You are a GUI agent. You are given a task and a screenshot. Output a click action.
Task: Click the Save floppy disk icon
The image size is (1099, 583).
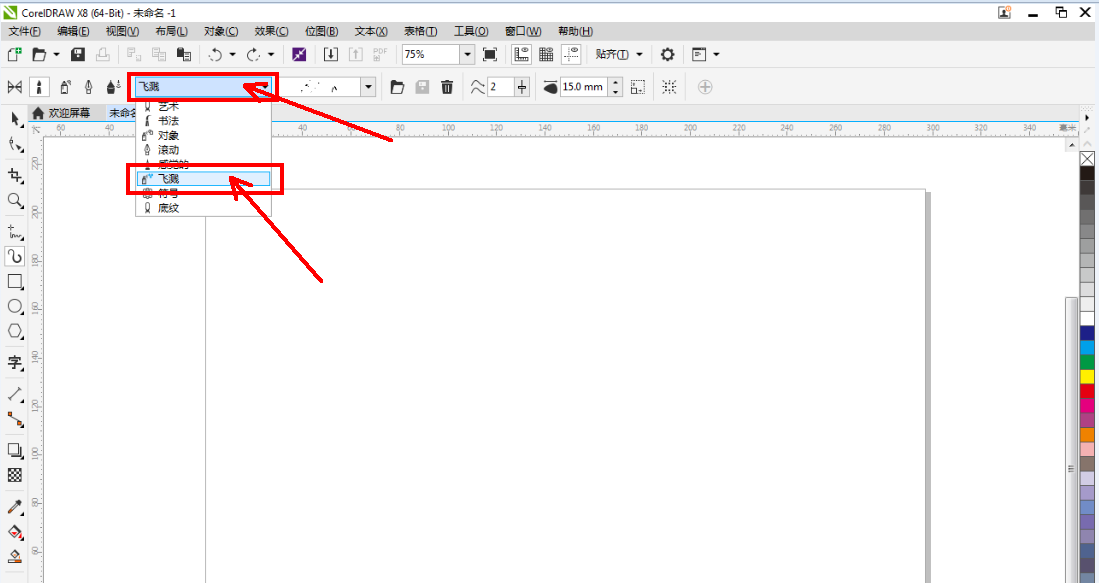coord(78,54)
